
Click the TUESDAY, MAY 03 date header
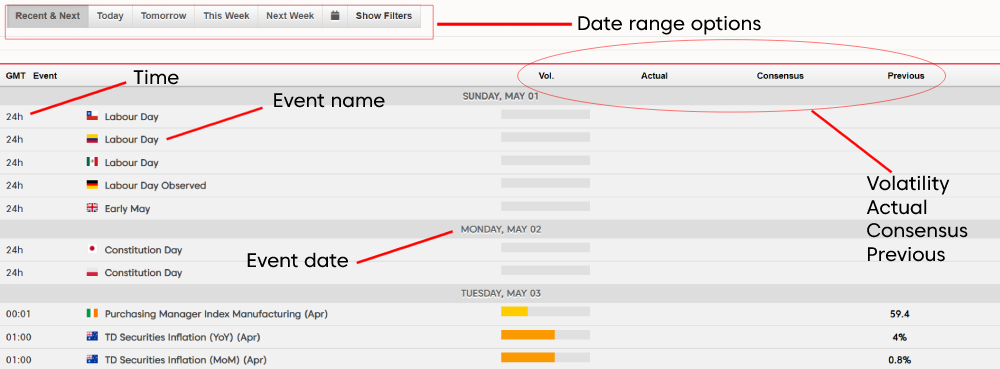501,294
